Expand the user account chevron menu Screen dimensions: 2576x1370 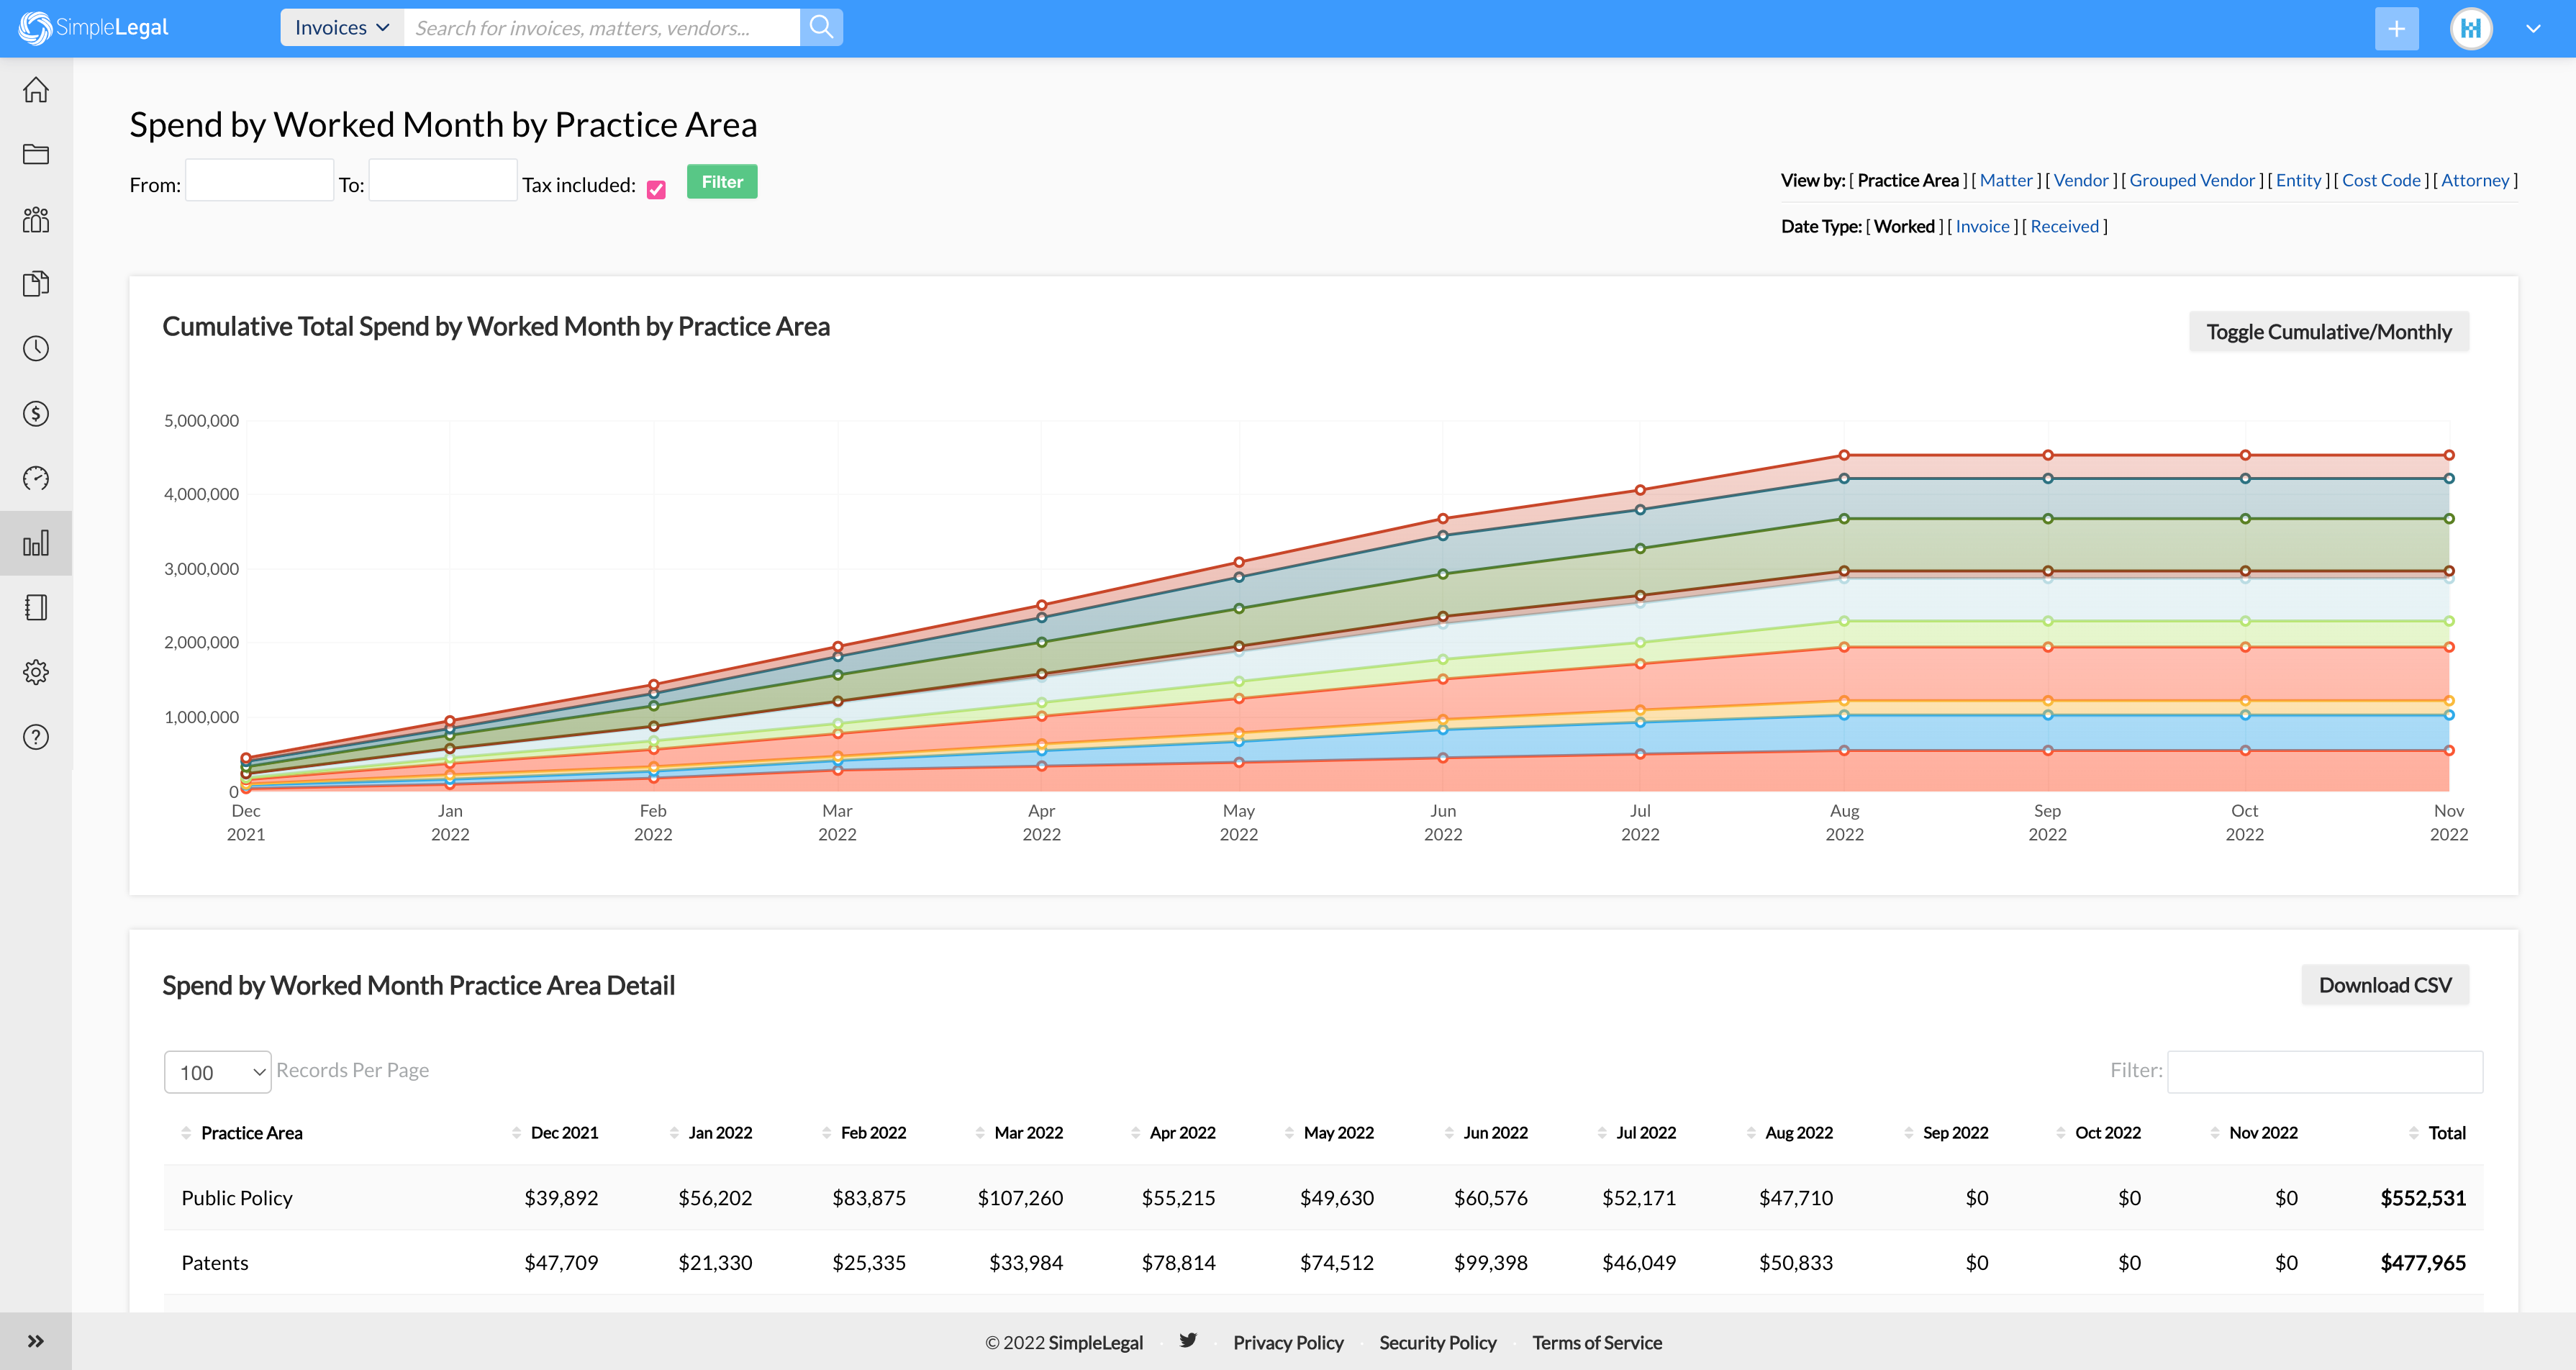click(x=2532, y=28)
